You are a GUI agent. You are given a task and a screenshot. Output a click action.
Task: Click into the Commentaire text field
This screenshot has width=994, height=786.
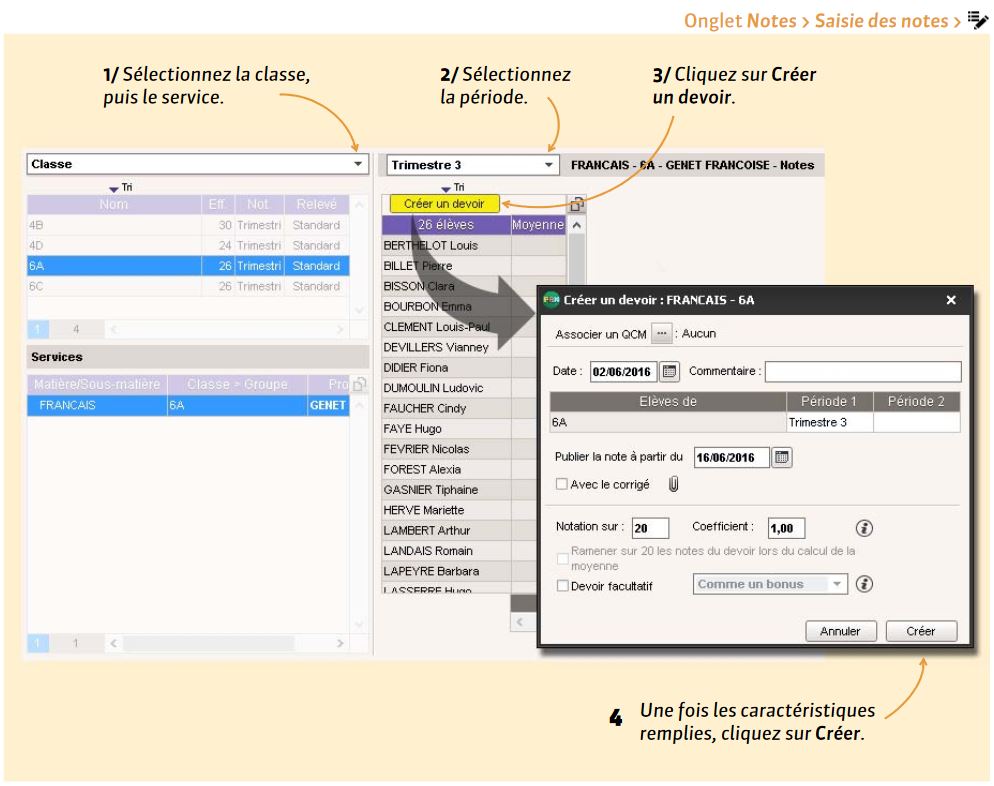863,372
